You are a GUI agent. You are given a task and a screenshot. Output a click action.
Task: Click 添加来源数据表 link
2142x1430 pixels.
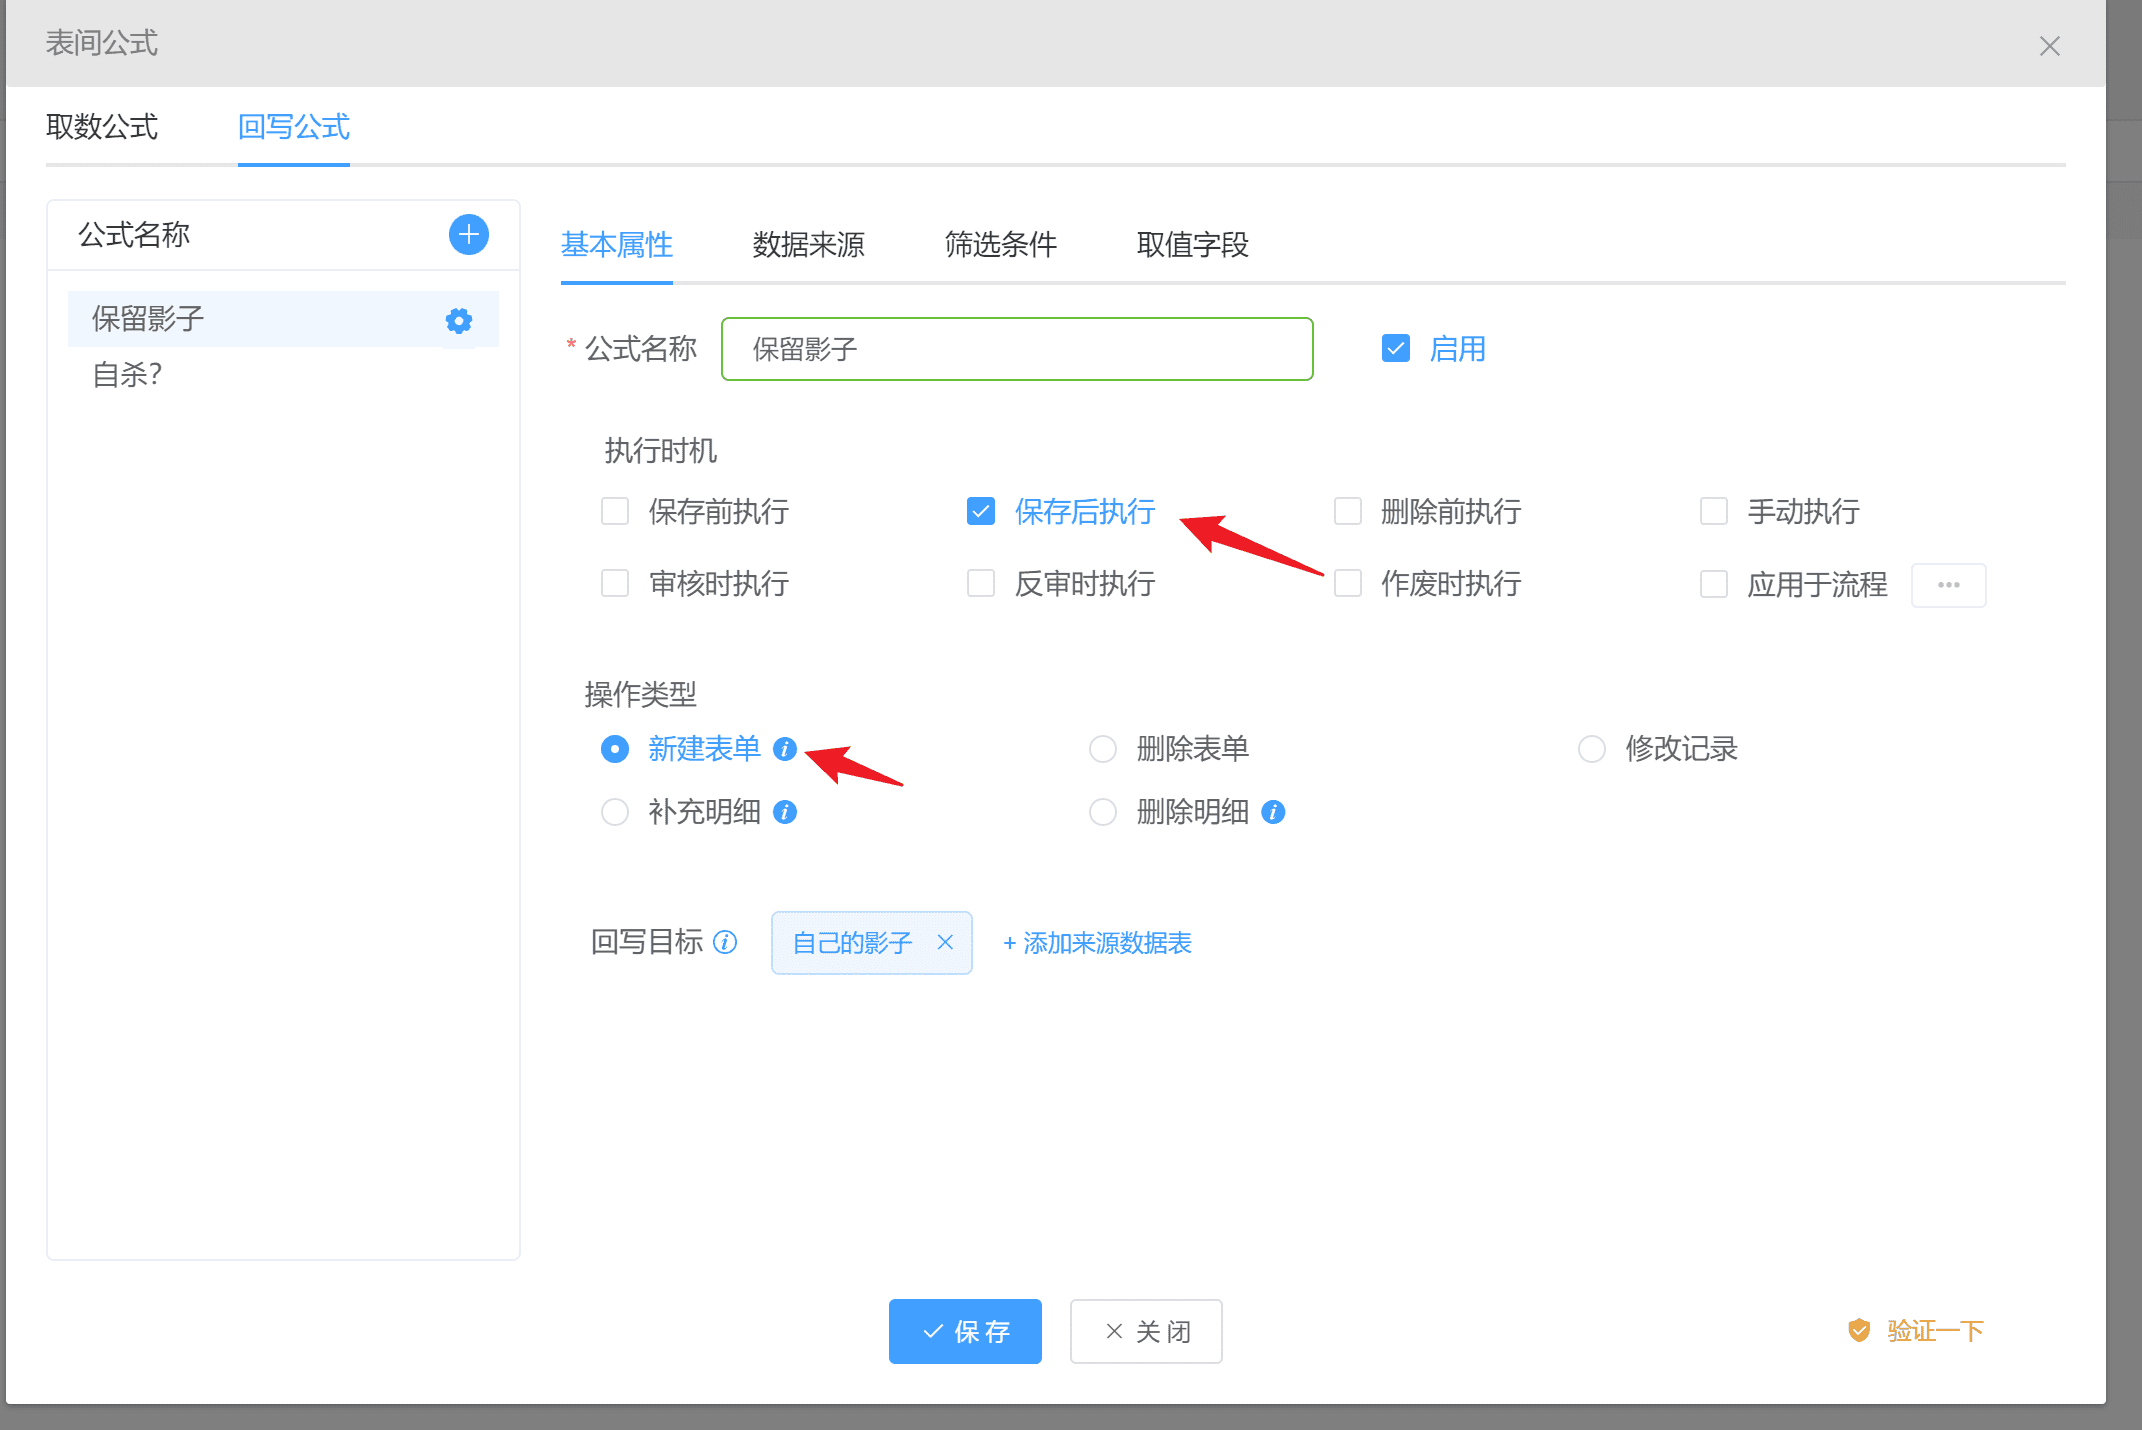[x=1097, y=943]
